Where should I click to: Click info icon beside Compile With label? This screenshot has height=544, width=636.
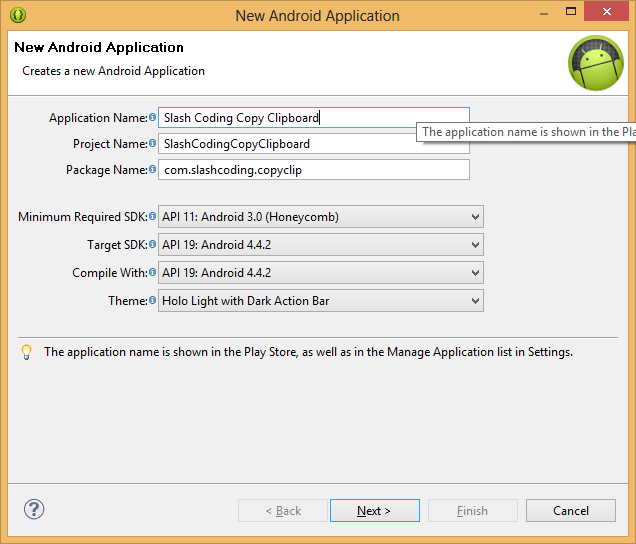152,273
